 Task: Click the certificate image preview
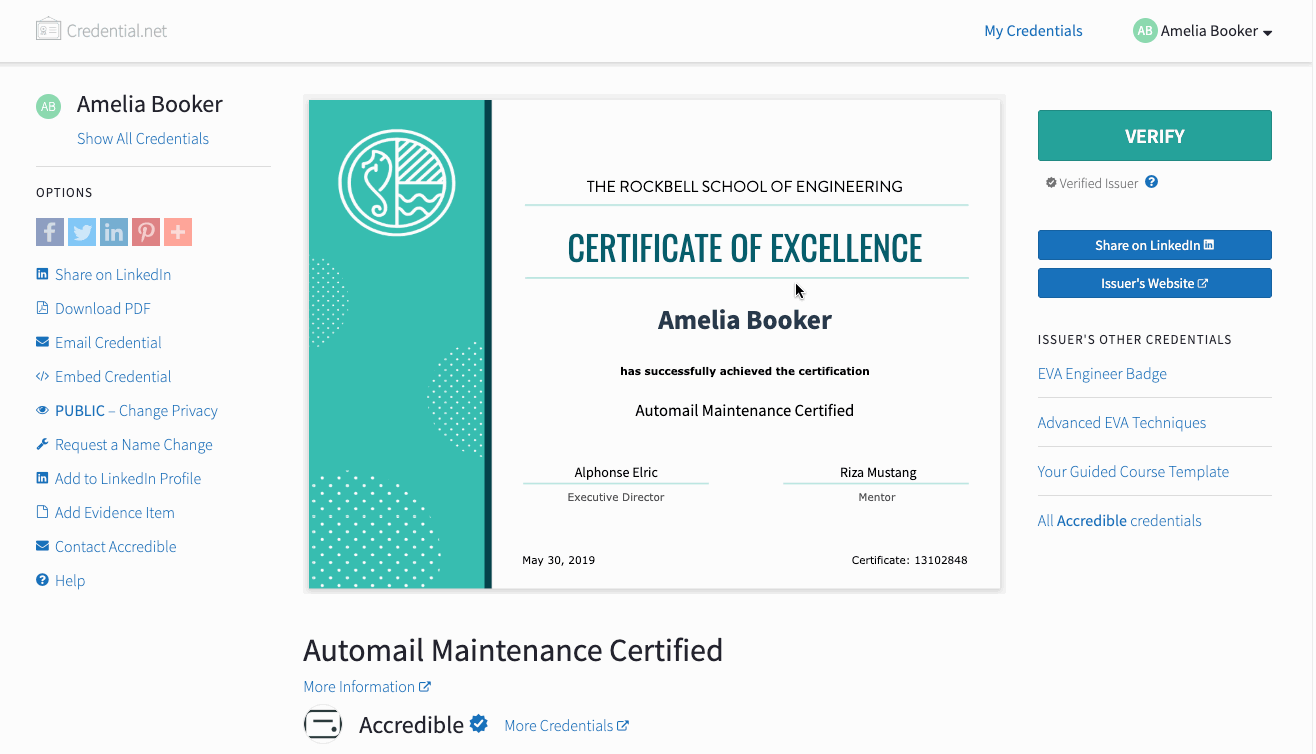(654, 344)
